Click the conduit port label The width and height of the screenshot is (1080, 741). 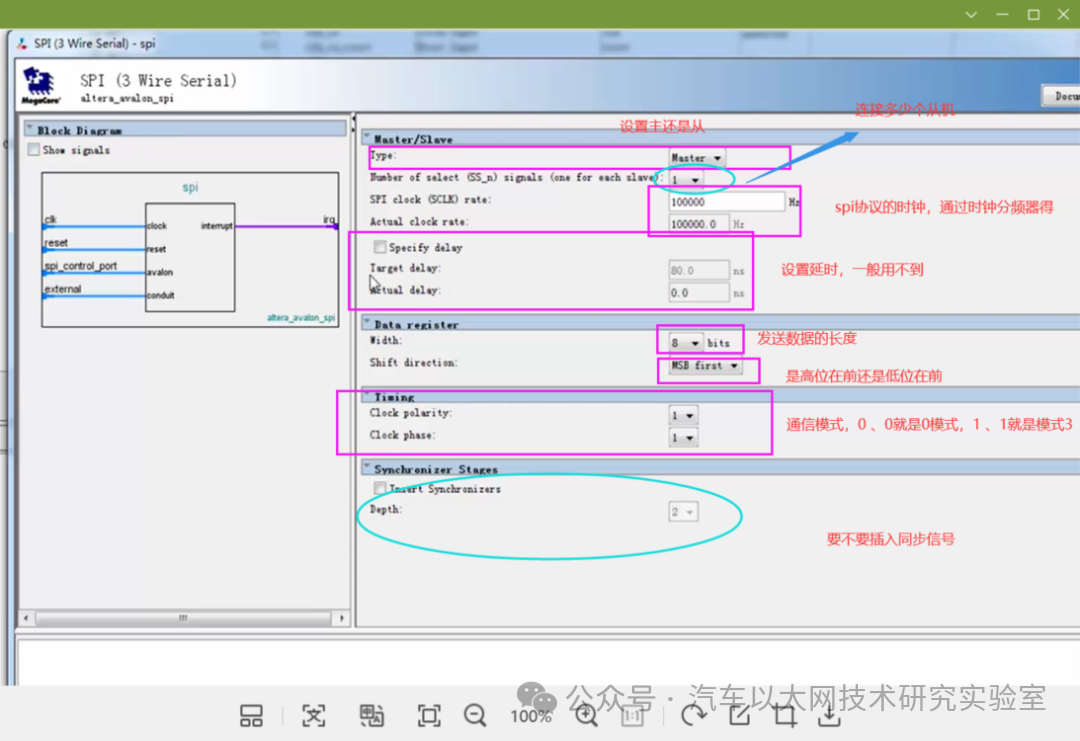click(160, 295)
